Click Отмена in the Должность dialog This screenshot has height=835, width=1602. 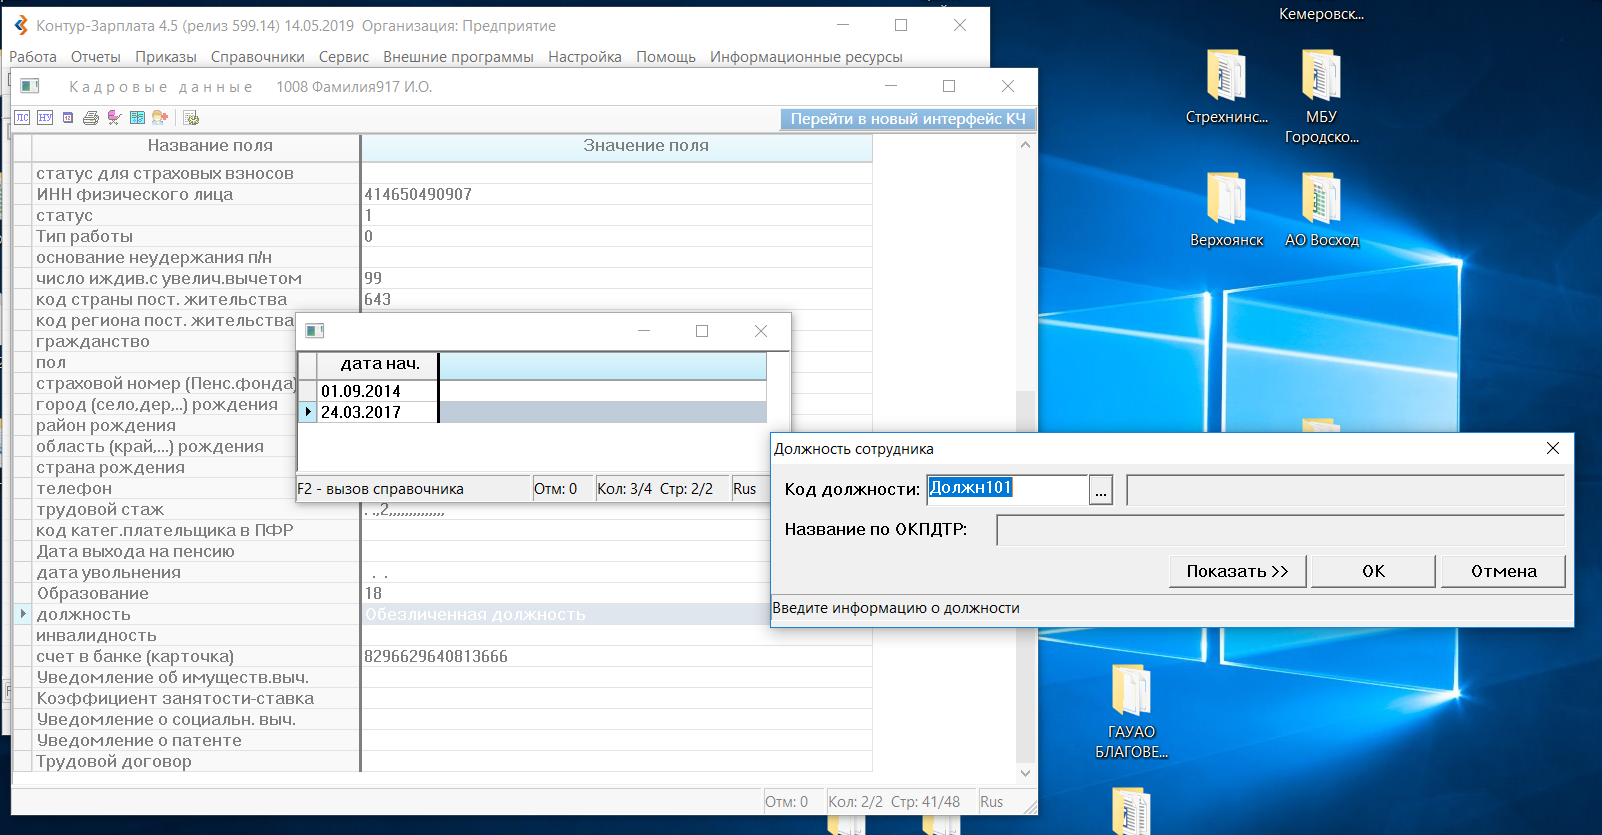click(x=1503, y=571)
